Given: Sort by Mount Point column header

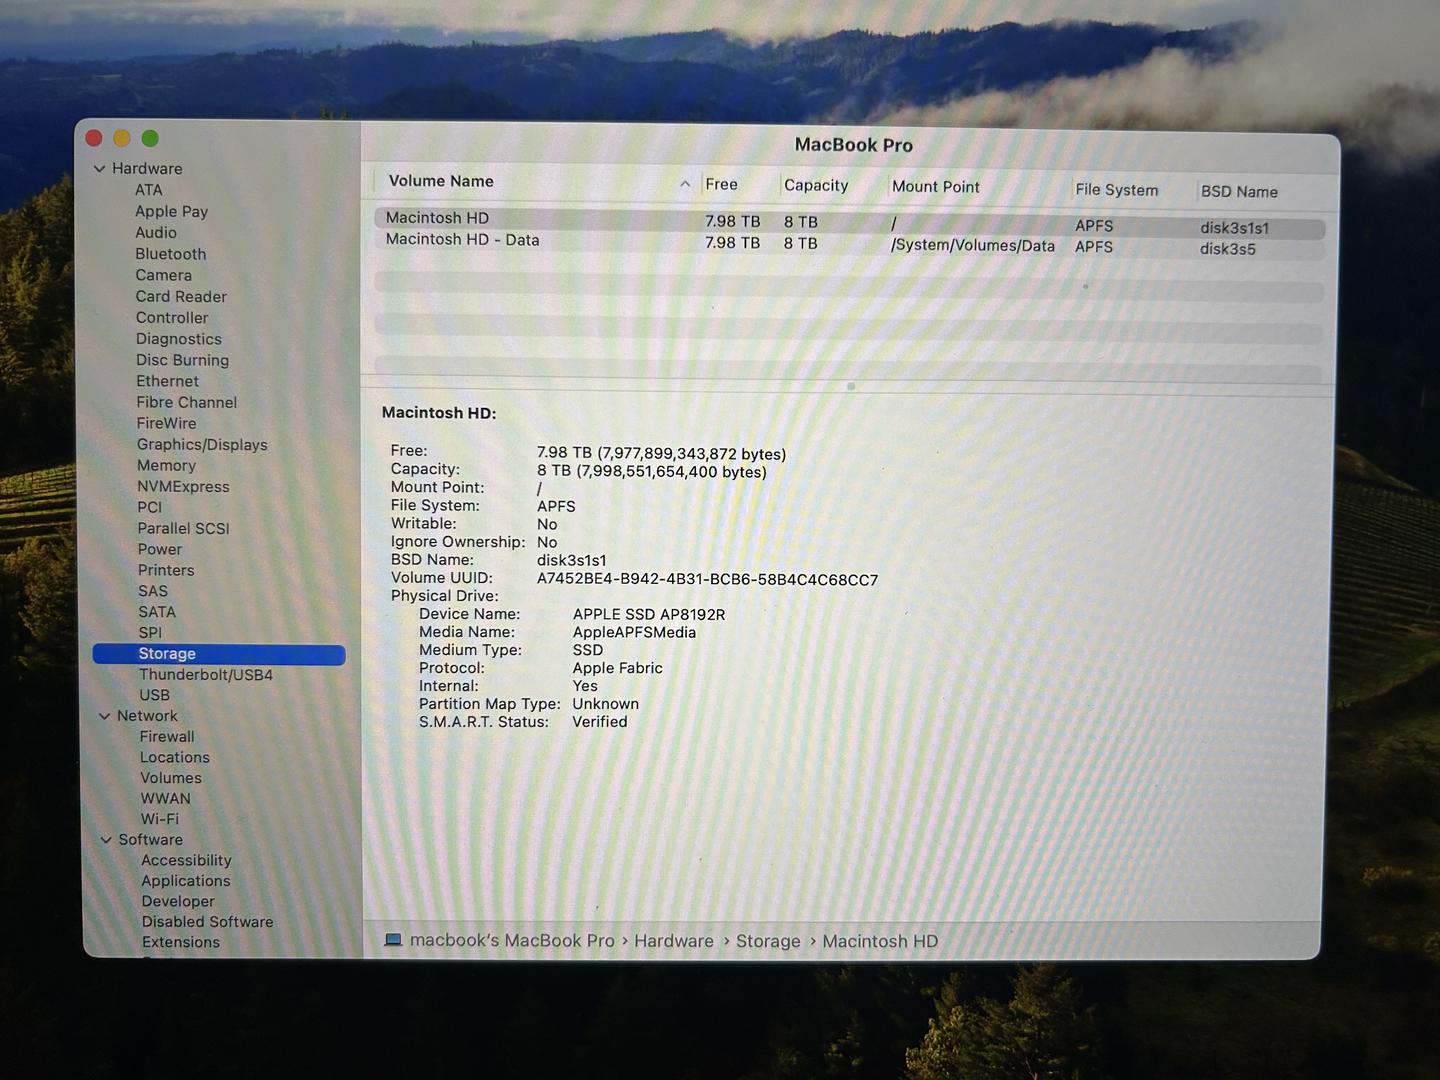Looking at the screenshot, I should point(936,187).
